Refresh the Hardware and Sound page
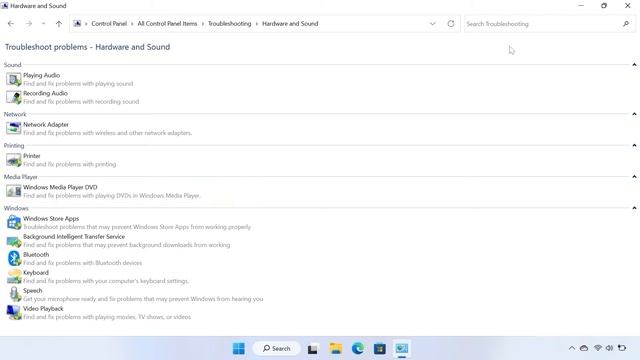640x360 pixels. pos(451,24)
